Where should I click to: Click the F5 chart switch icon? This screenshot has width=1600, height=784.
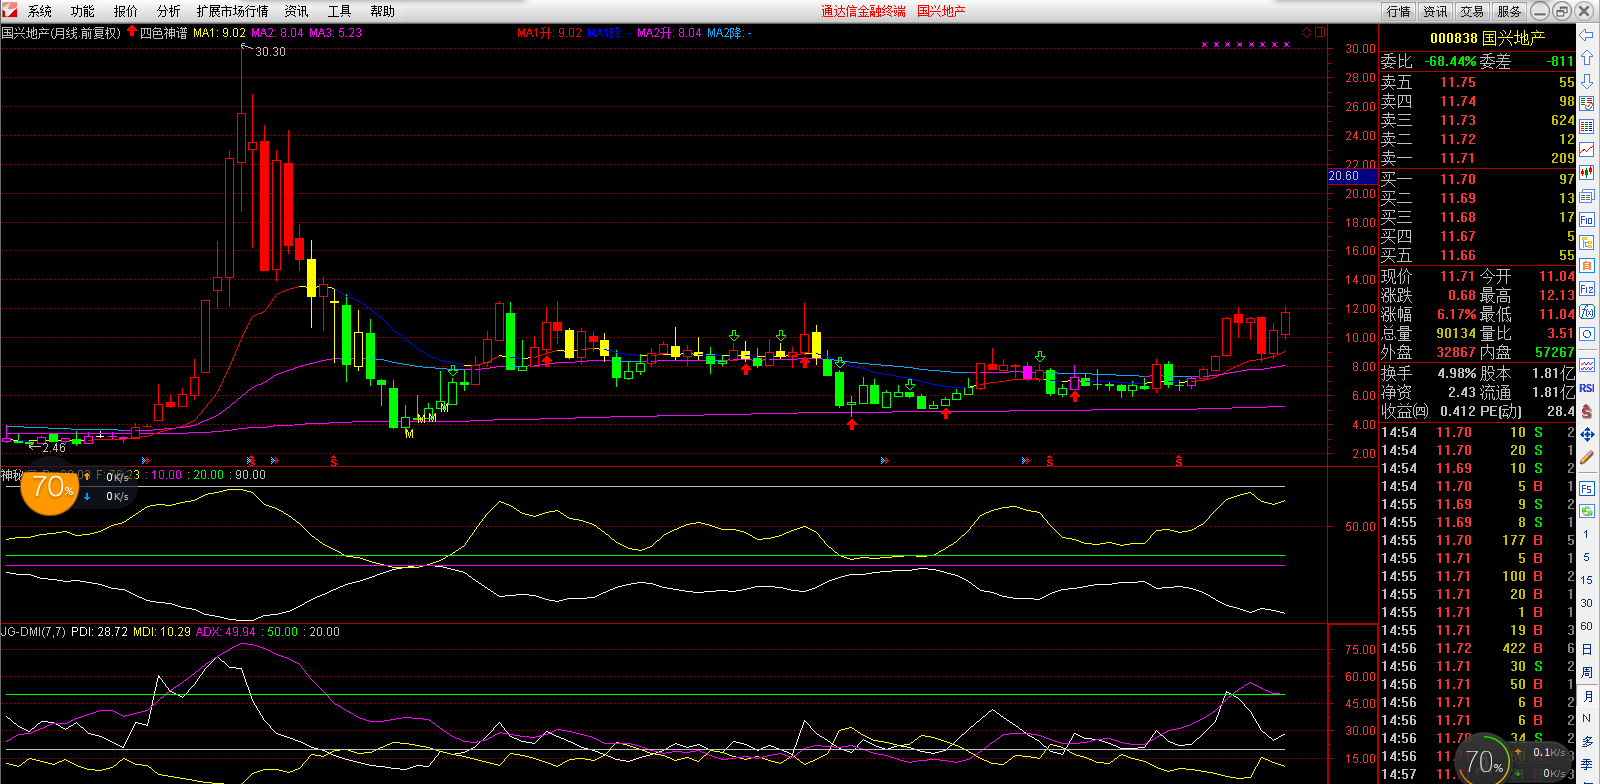coord(1587,488)
